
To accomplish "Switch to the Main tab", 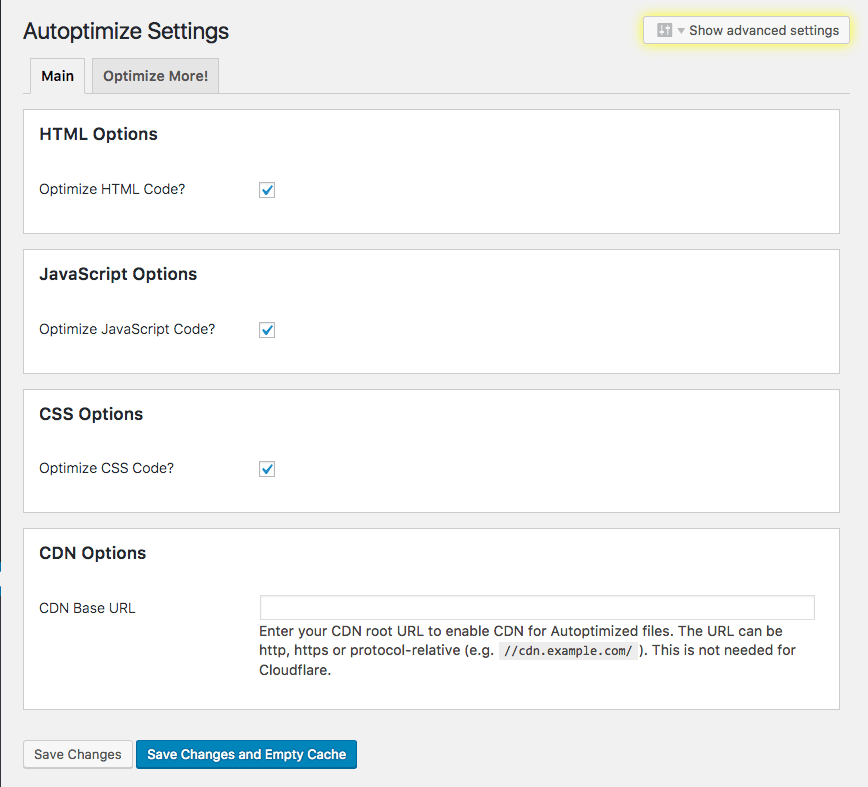I will pyautogui.click(x=57, y=76).
